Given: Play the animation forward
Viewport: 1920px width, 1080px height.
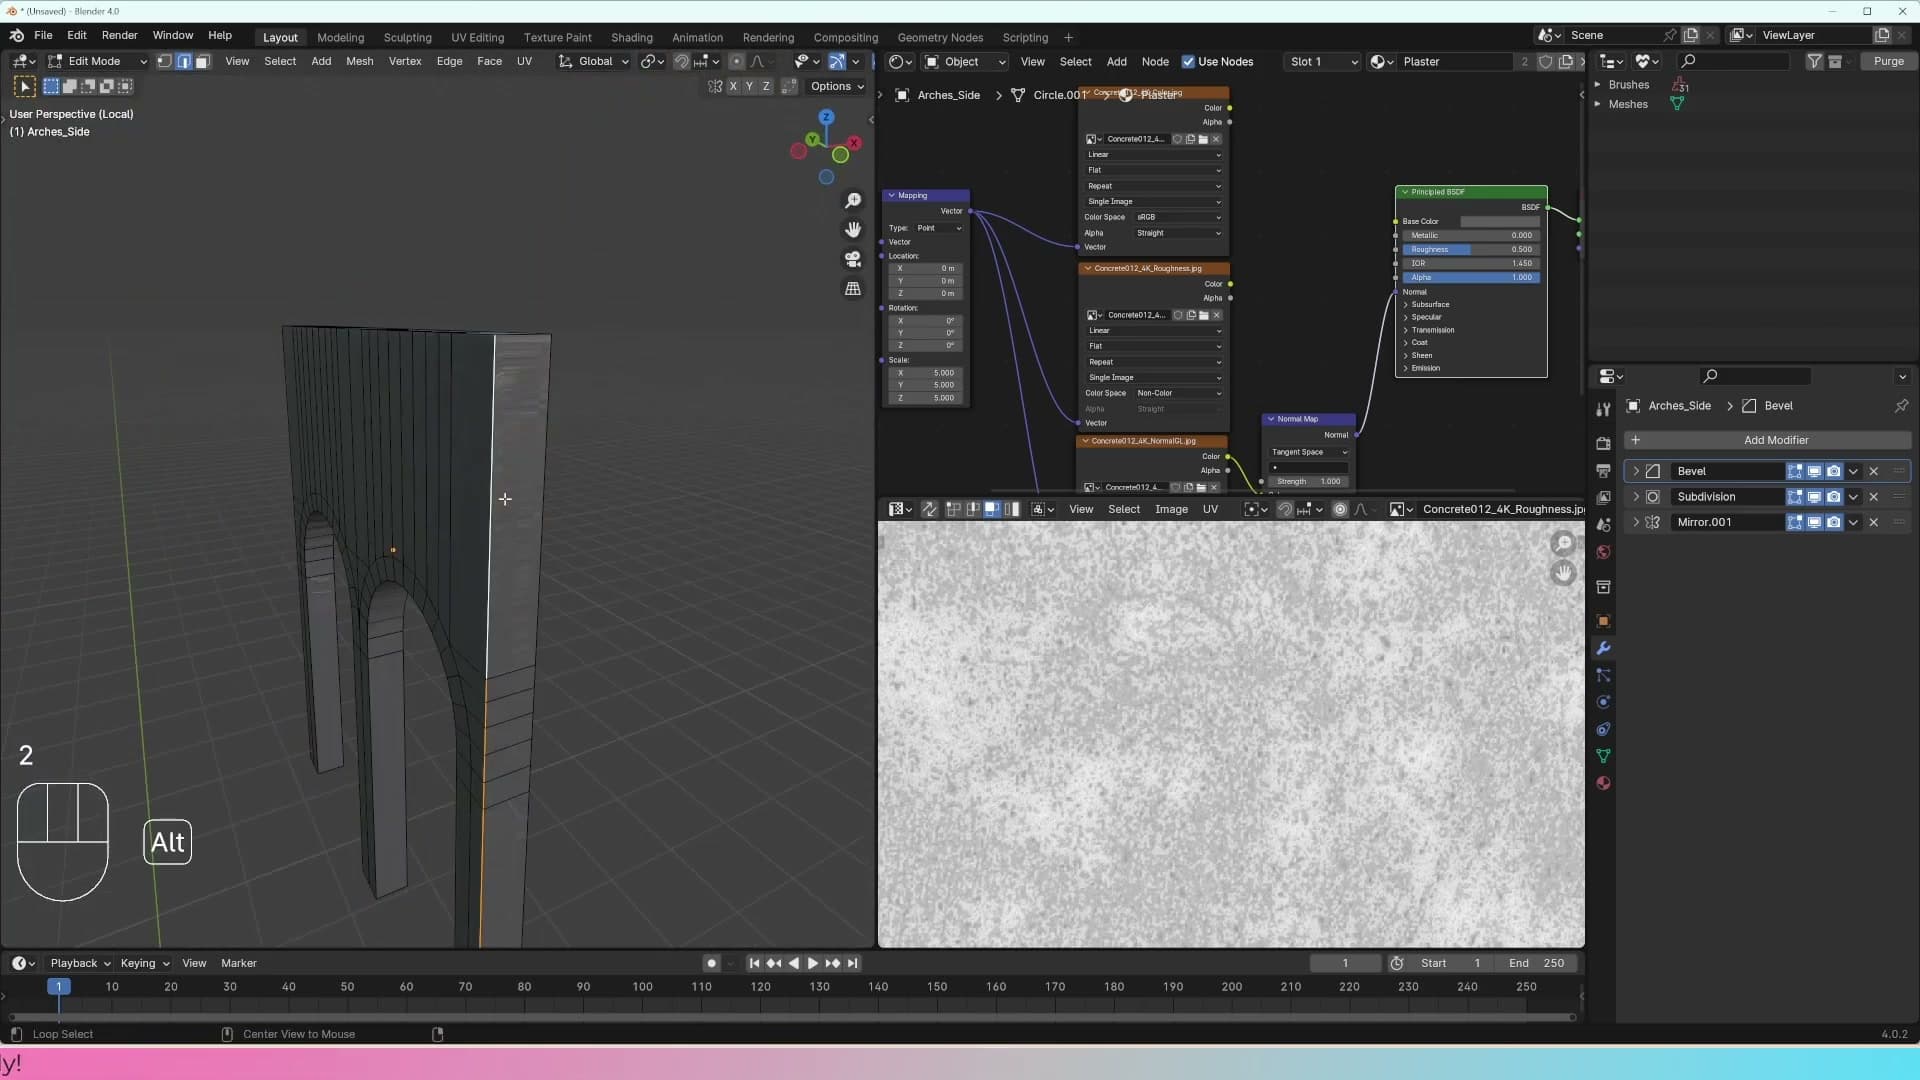Looking at the screenshot, I should click(x=813, y=963).
